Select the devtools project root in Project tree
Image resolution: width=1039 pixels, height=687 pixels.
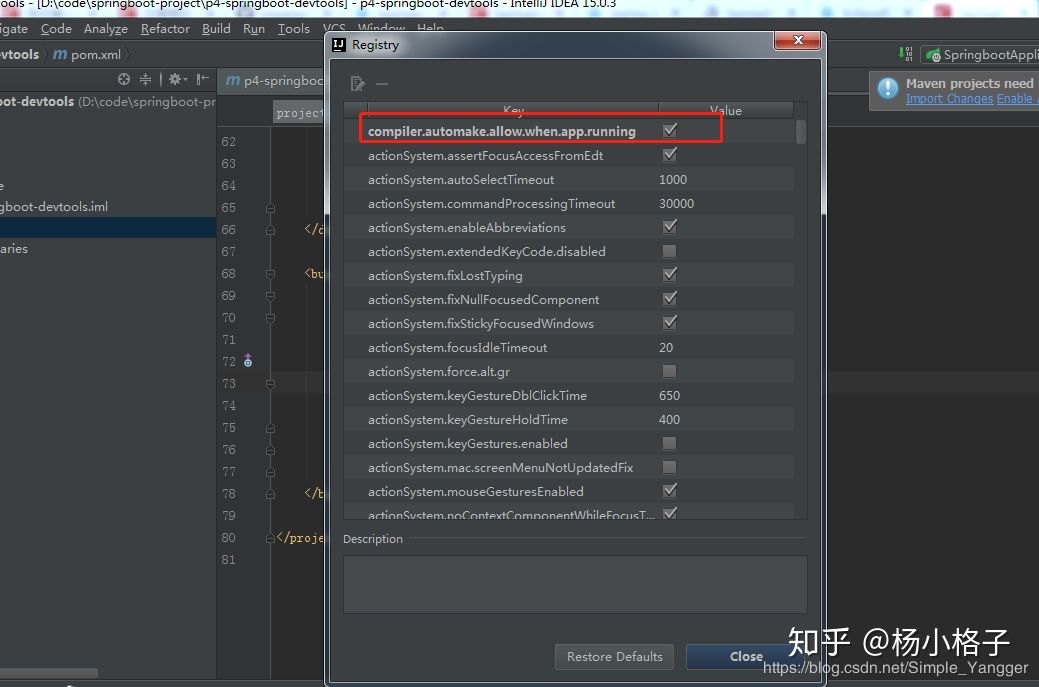[x=108, y=101]
